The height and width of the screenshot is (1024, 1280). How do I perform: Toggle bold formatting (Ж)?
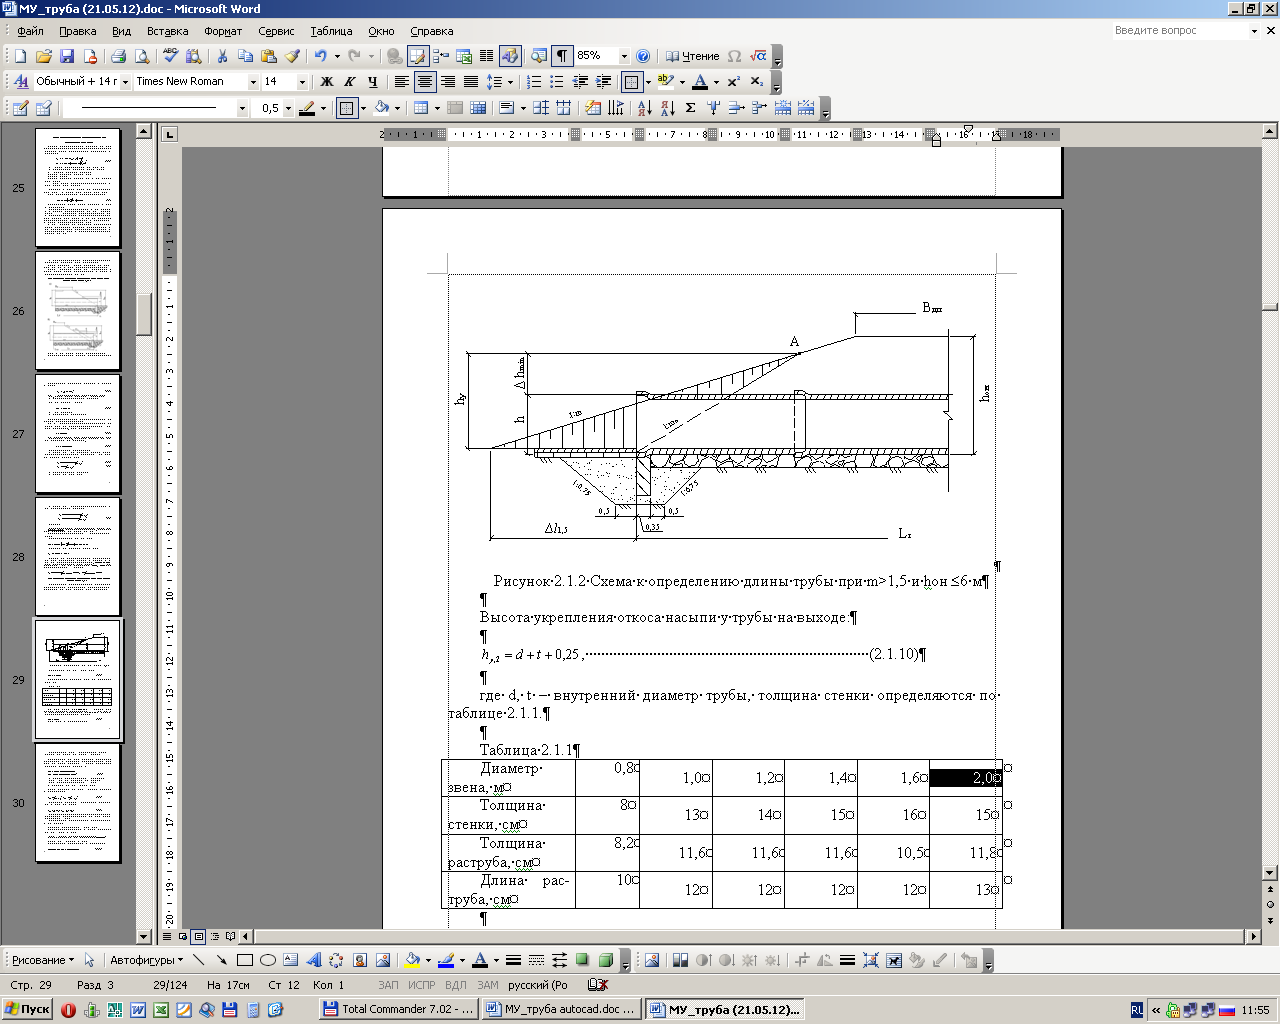(326, 82)
